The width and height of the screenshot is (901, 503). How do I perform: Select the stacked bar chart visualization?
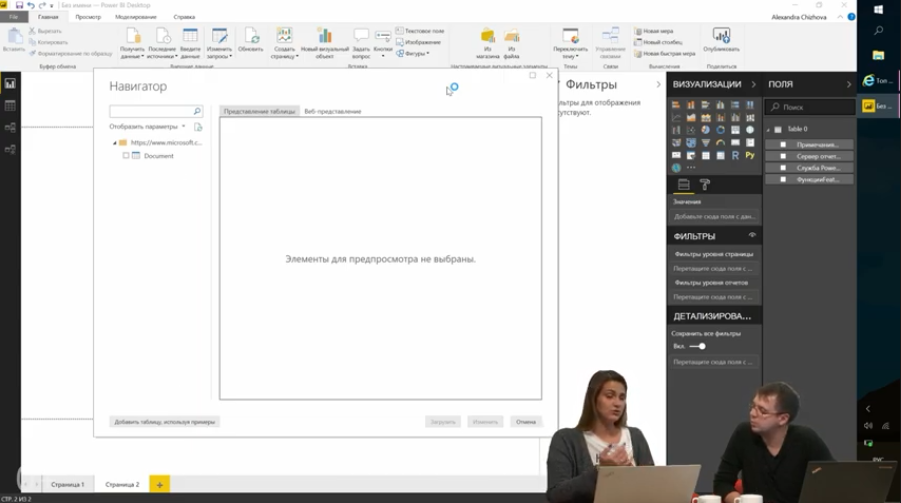coord(676,105)
